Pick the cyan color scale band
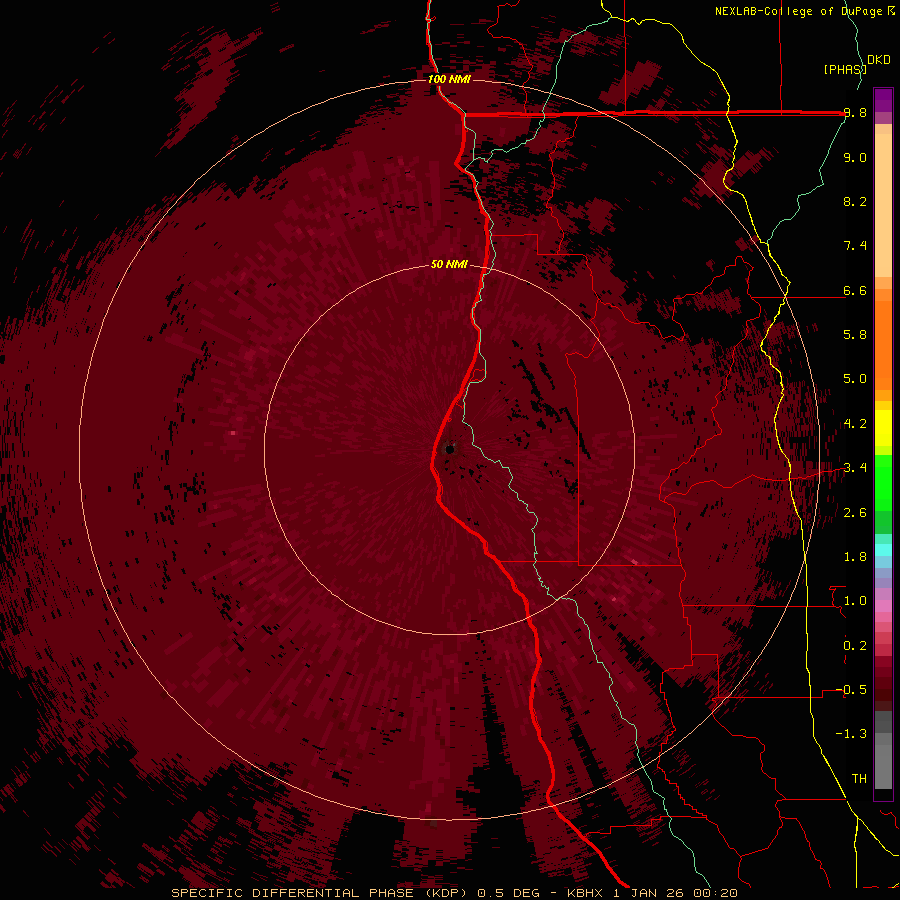Viewport: 900px width, 900px height. (x=883, y=550)
